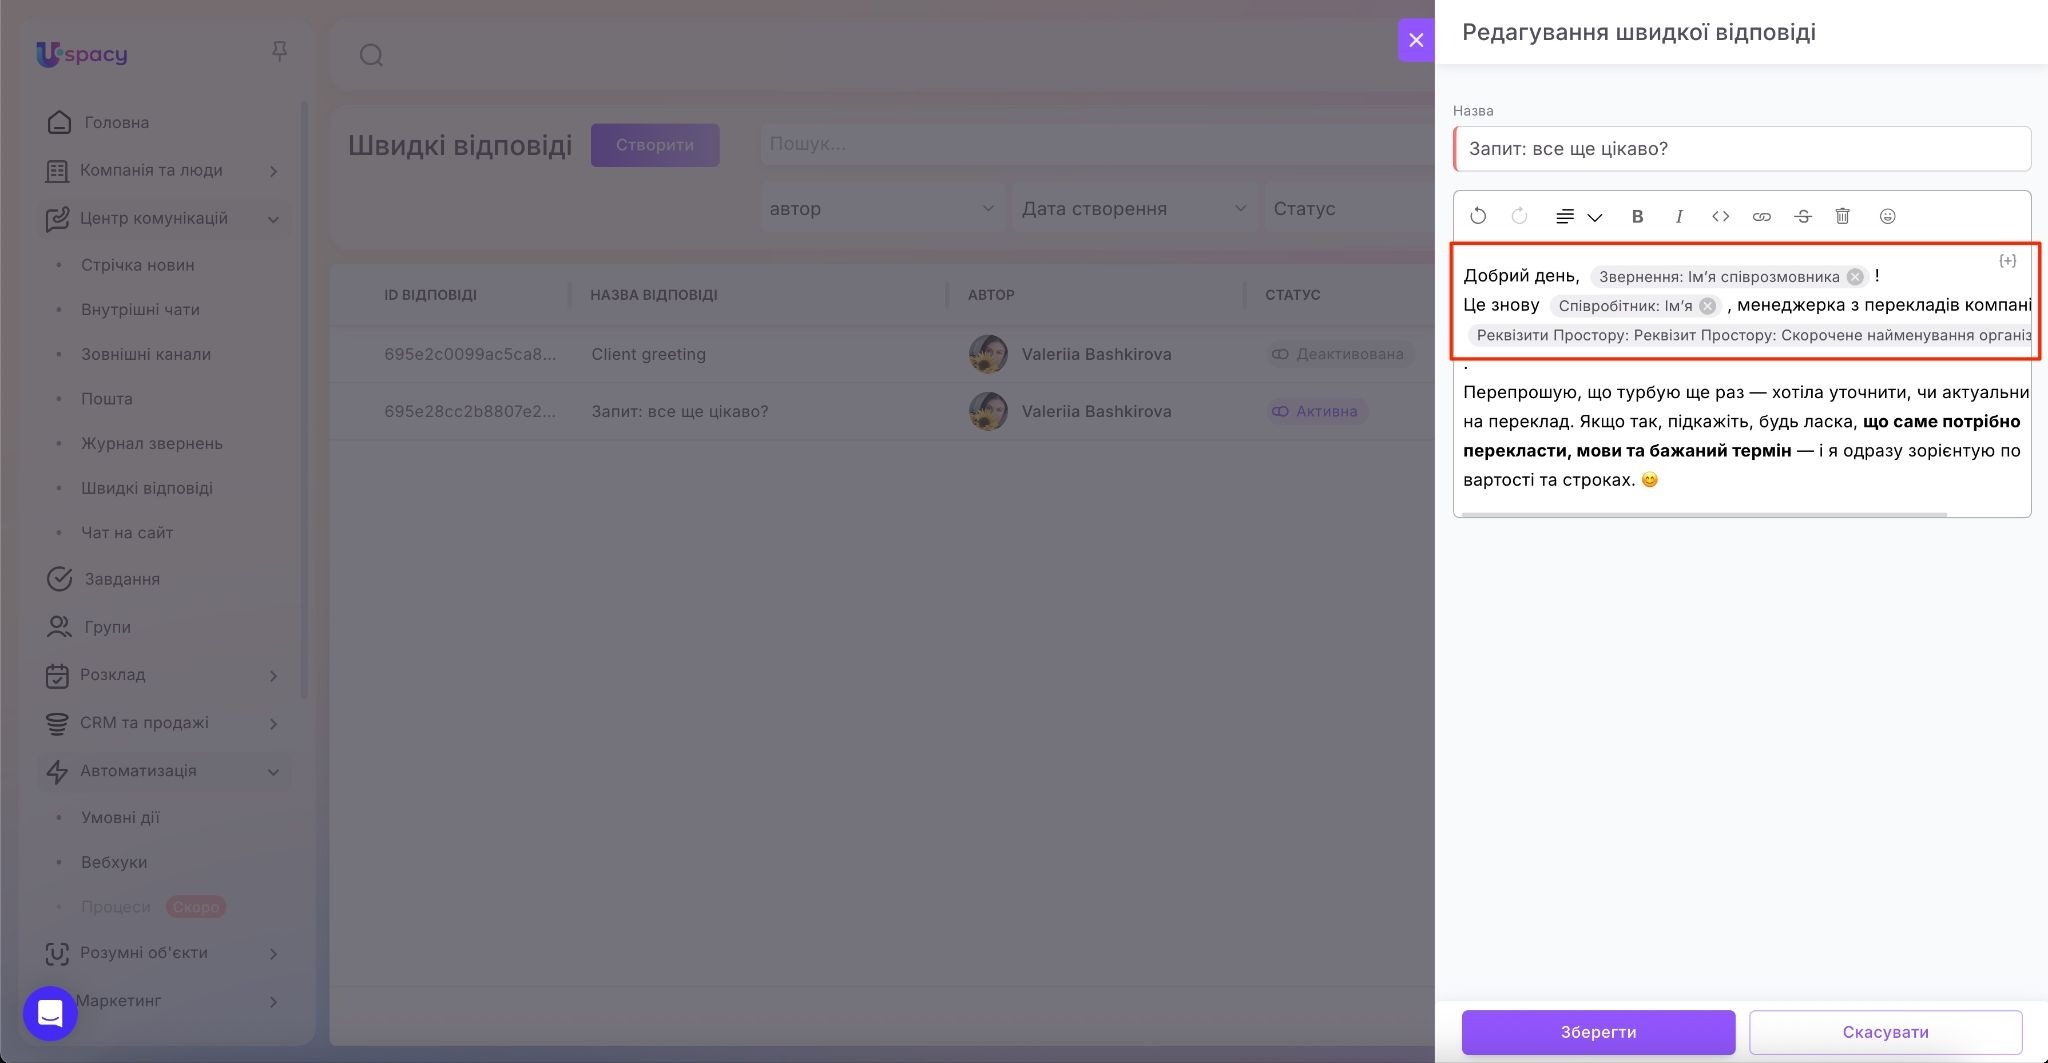Remove the 'Співробітник: Ім'я' variable tag
Image resolution: width=2048 pixels, height=1063 pixels.
(x=1708, y=306)
